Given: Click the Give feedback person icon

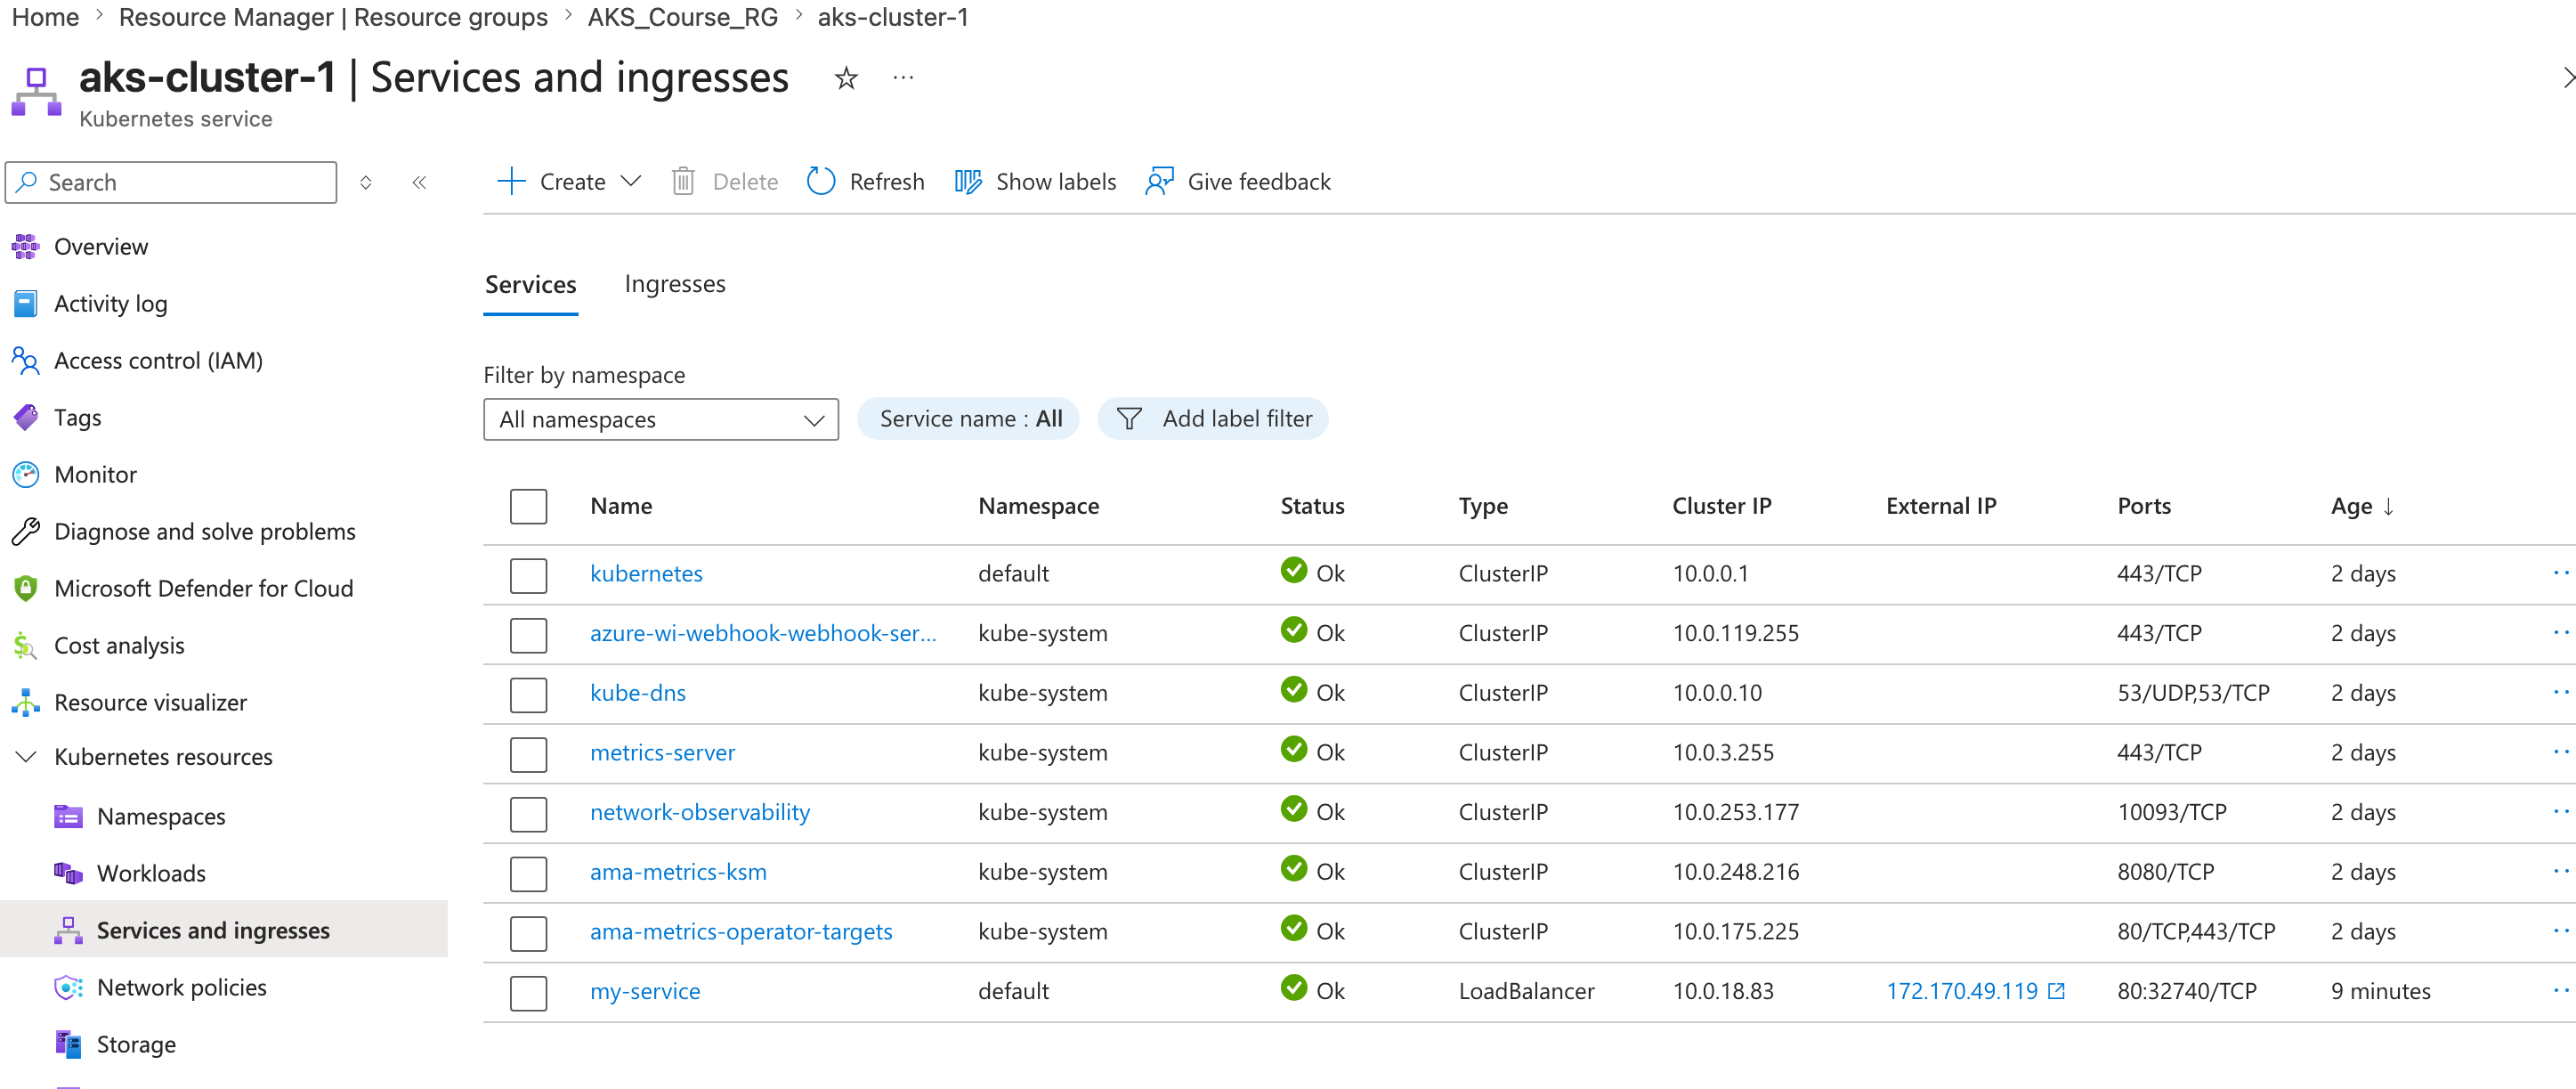Looking at the screenshot, I should tap(1159, 181).
